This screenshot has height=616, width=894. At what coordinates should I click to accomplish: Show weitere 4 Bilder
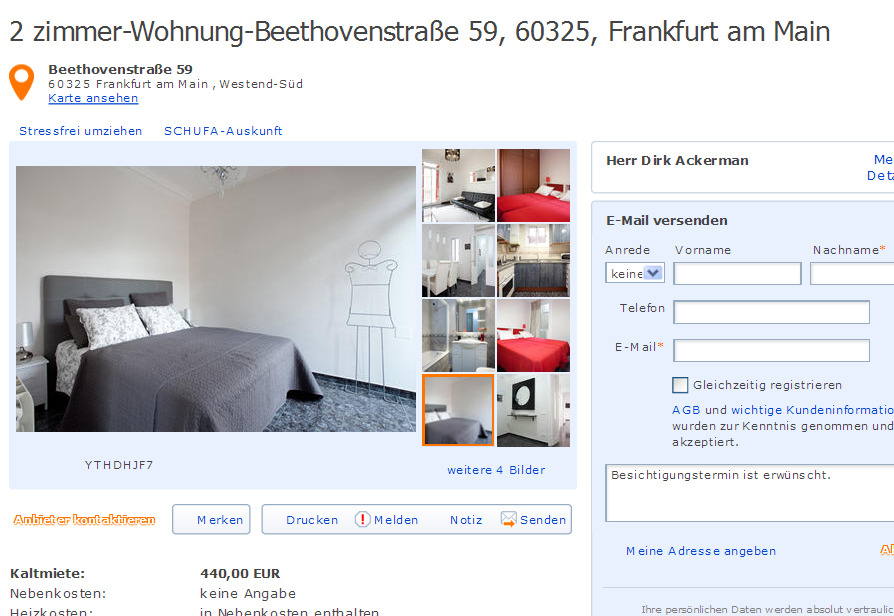click(496, 470)
